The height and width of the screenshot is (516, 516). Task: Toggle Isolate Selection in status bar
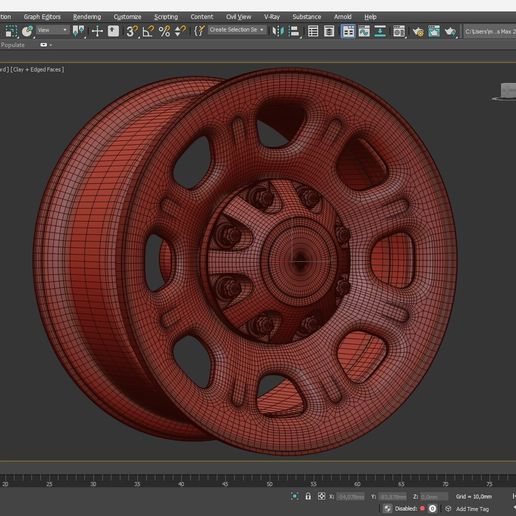pyautogui.click(x=295, y=496)
